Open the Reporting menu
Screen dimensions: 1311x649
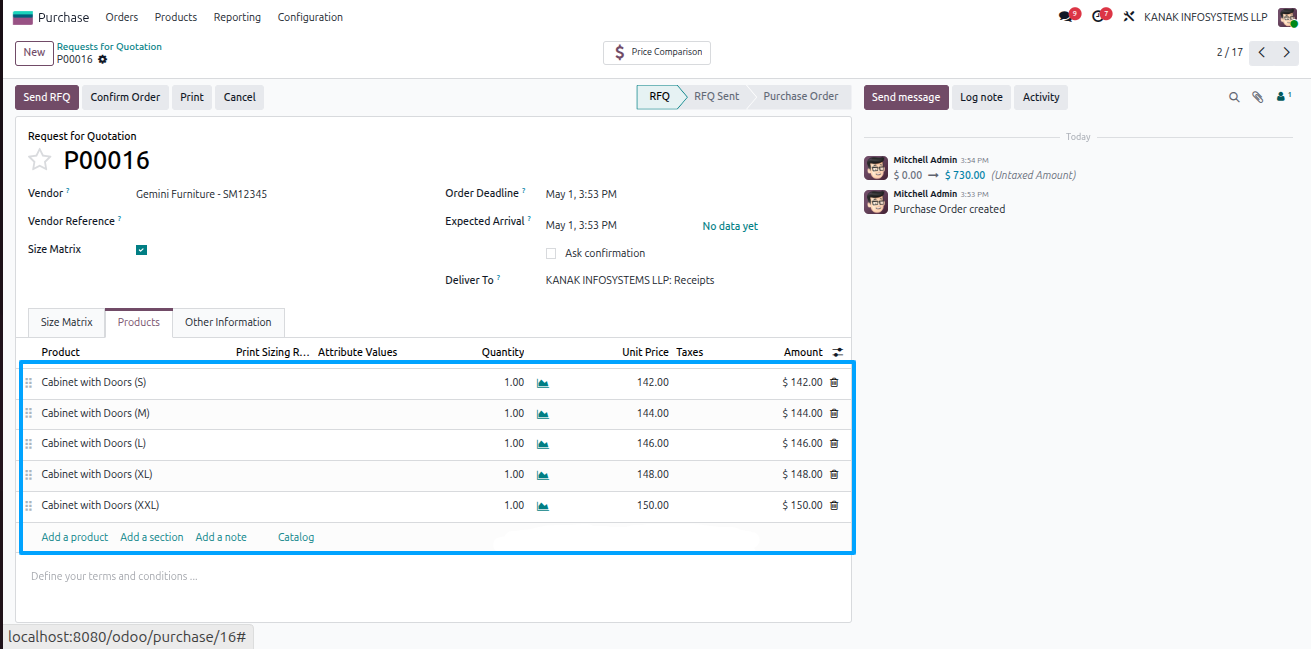pyautogui.click(x=237, y=17)
